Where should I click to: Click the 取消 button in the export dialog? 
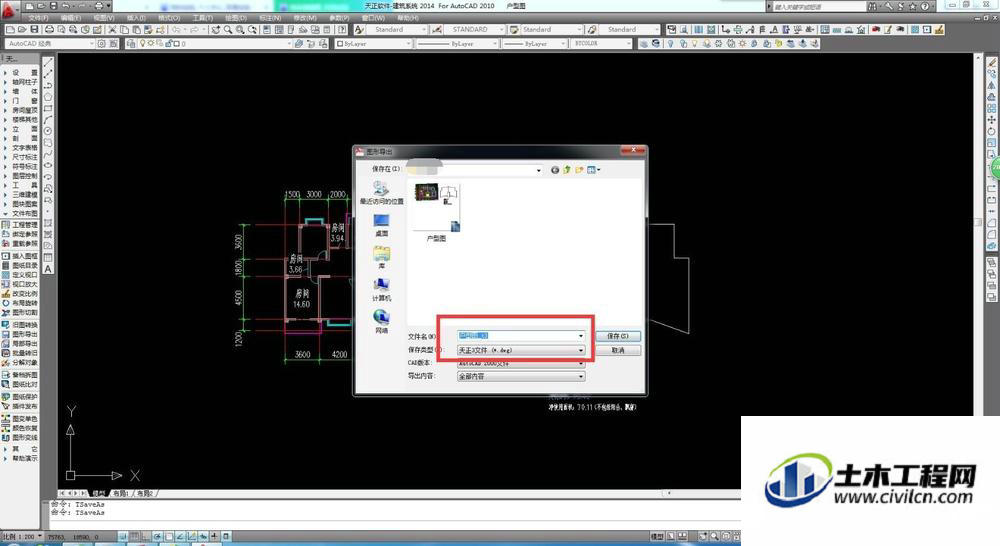[617, 350]
